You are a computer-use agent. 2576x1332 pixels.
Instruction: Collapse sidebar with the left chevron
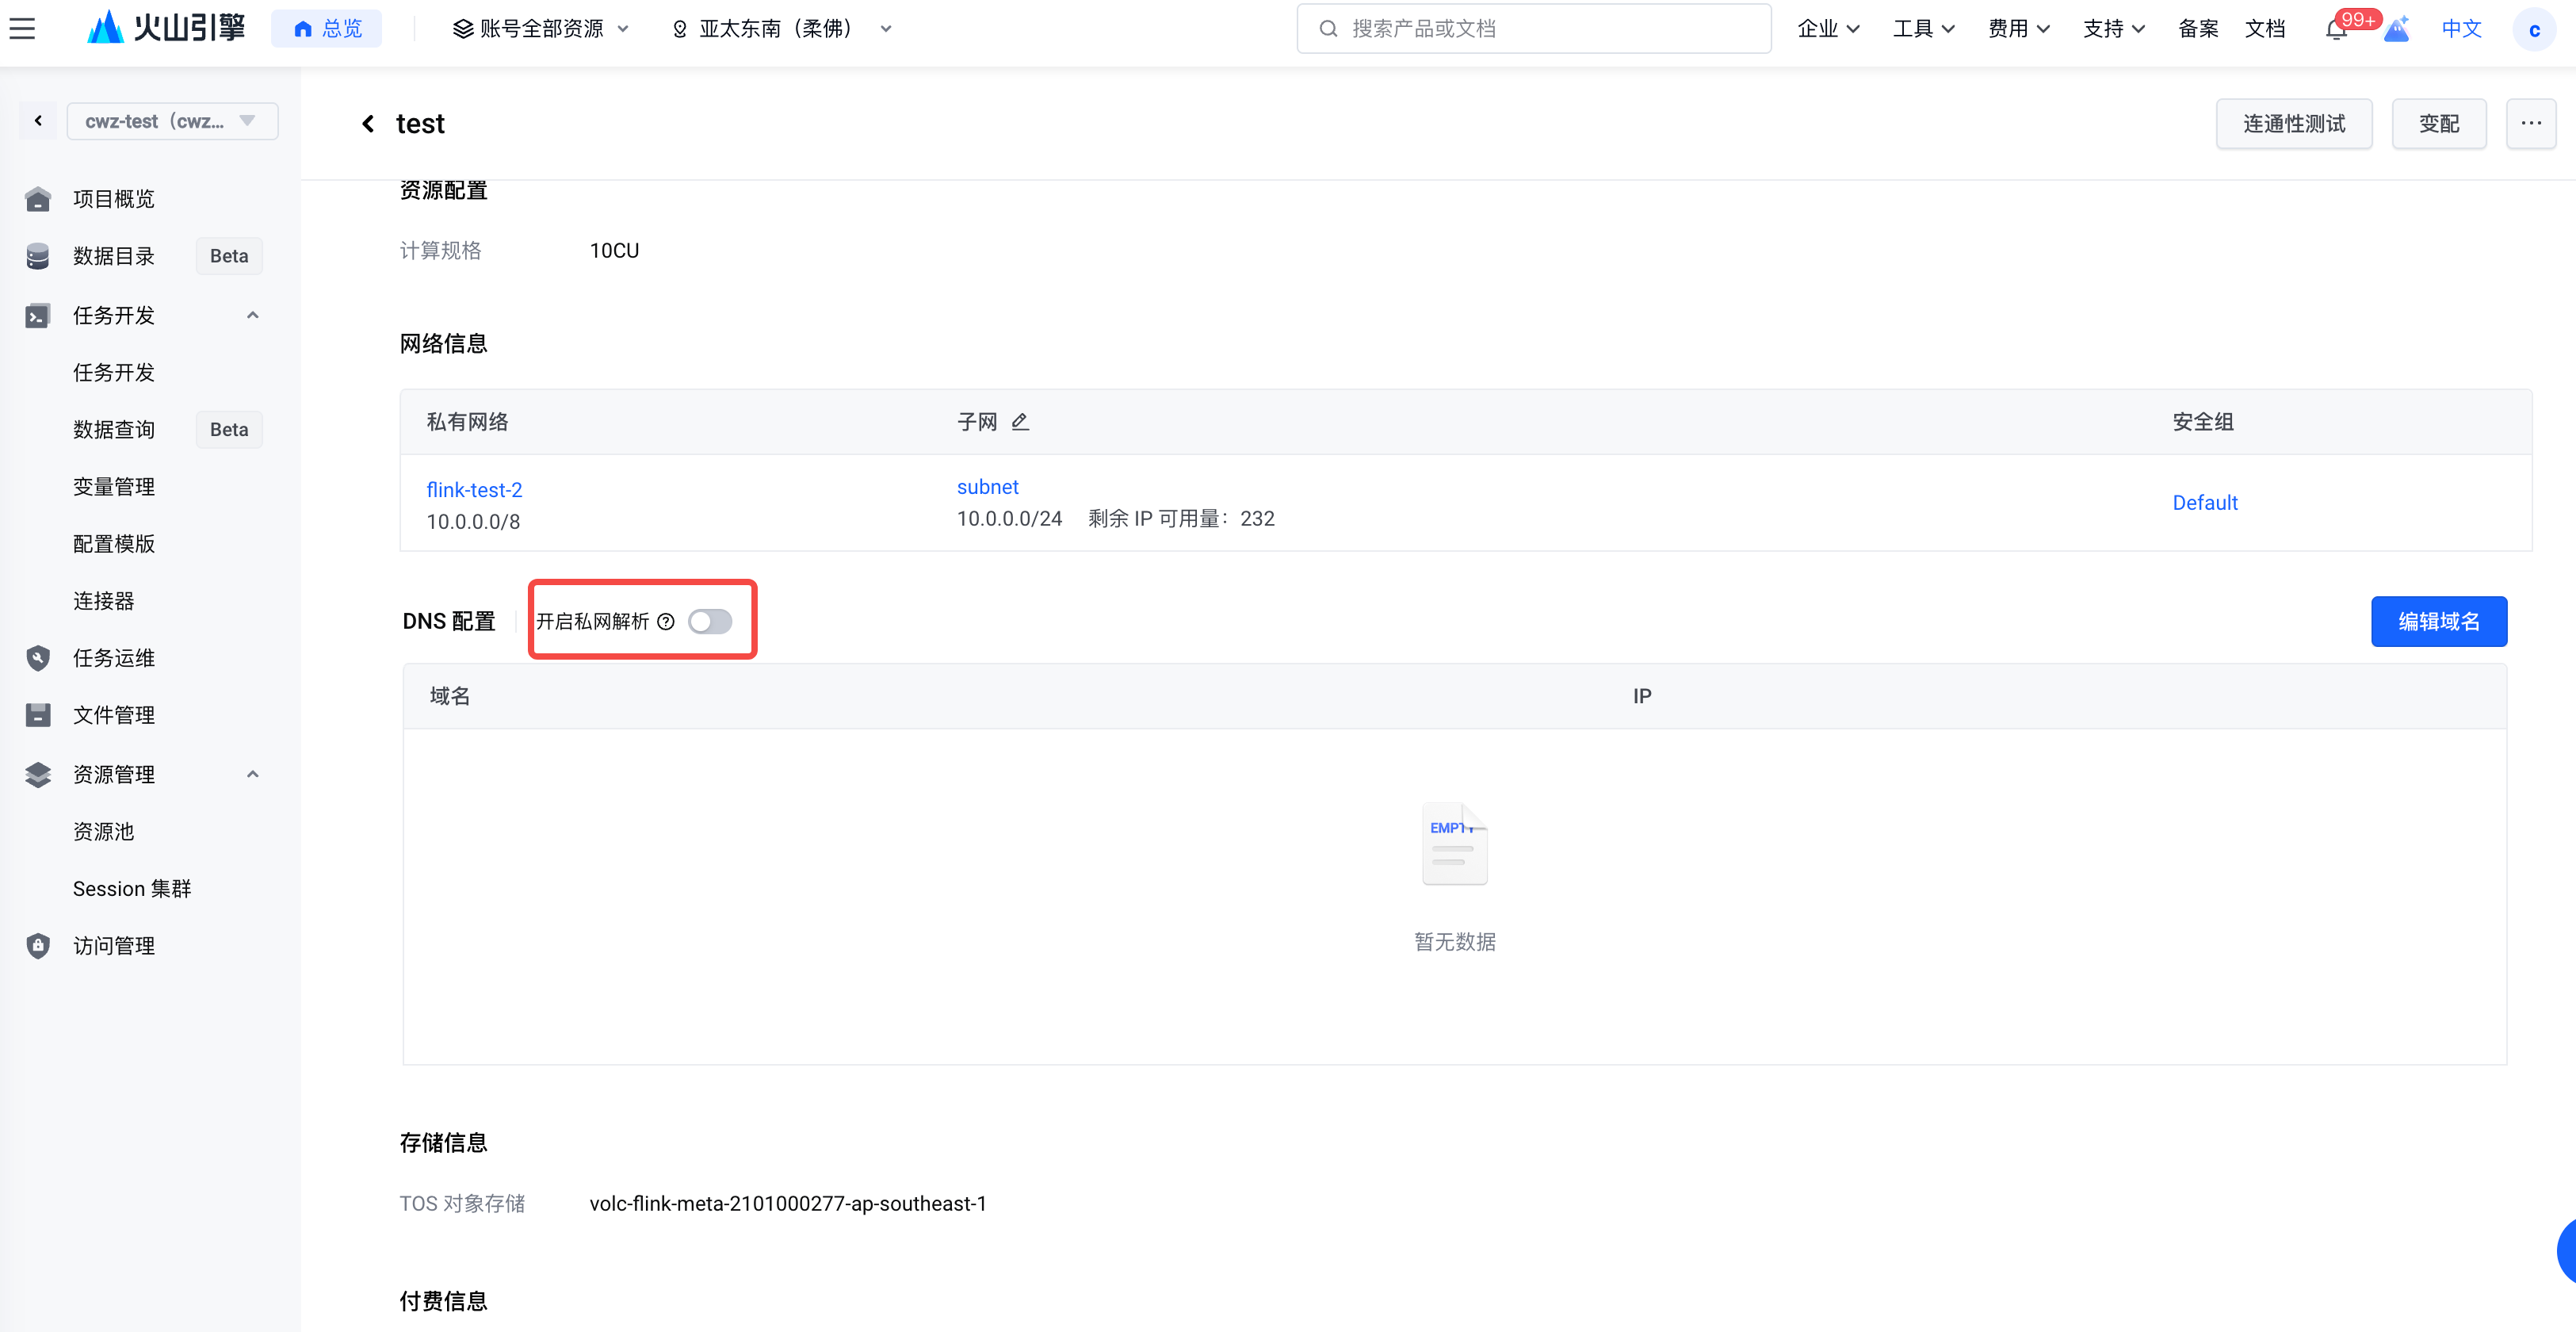38,121
